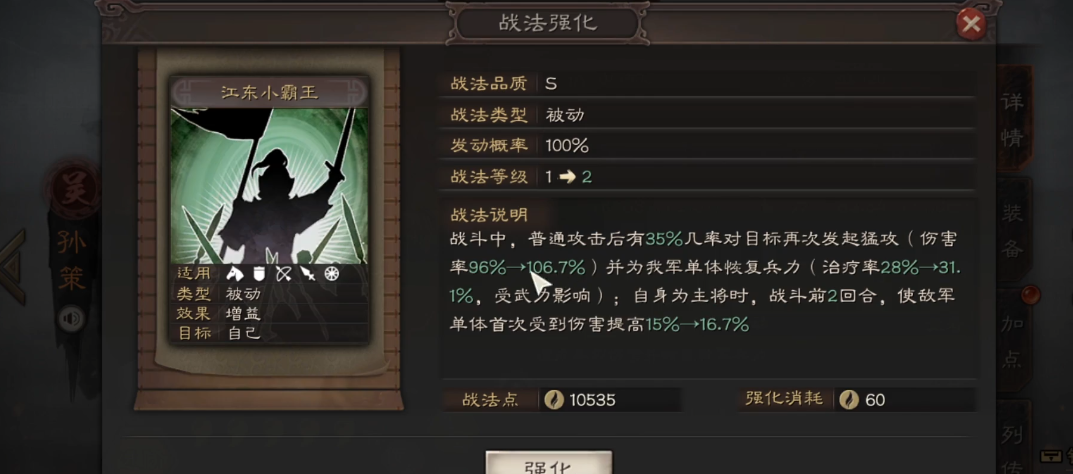Click the spear troop type icon

pyautogui.click(x=307, y=274)
